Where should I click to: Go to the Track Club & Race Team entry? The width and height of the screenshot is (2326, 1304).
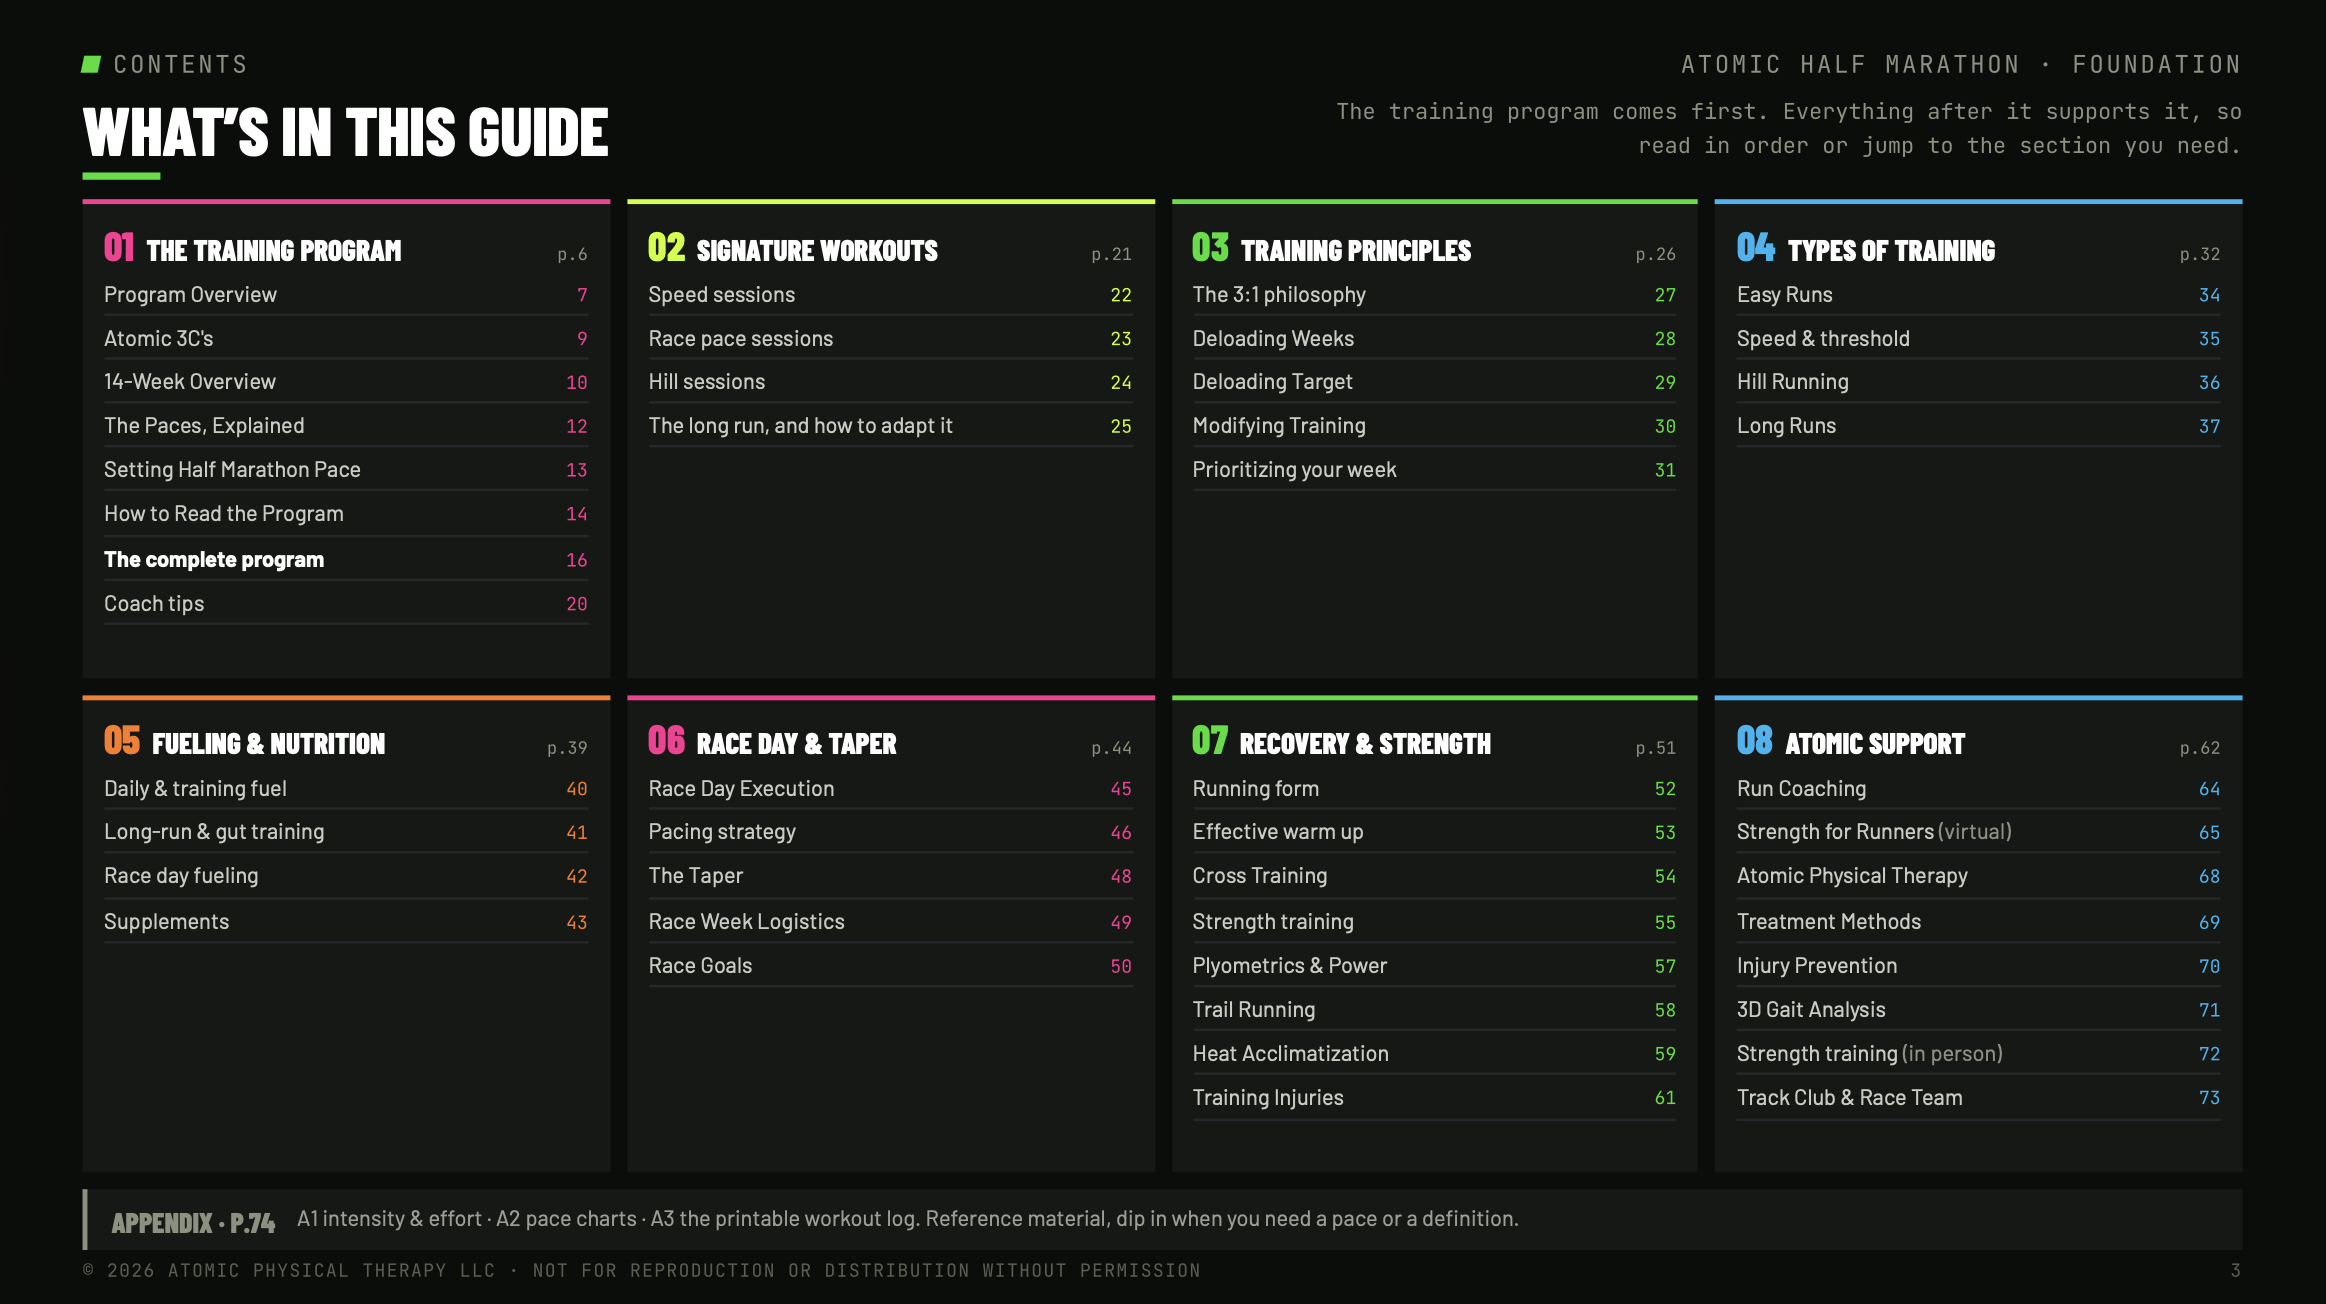pos(1978,1098)
